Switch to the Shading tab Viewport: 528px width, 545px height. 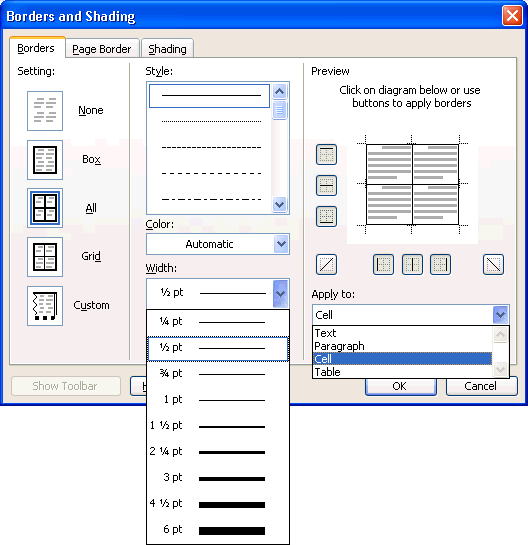point(168,49)
